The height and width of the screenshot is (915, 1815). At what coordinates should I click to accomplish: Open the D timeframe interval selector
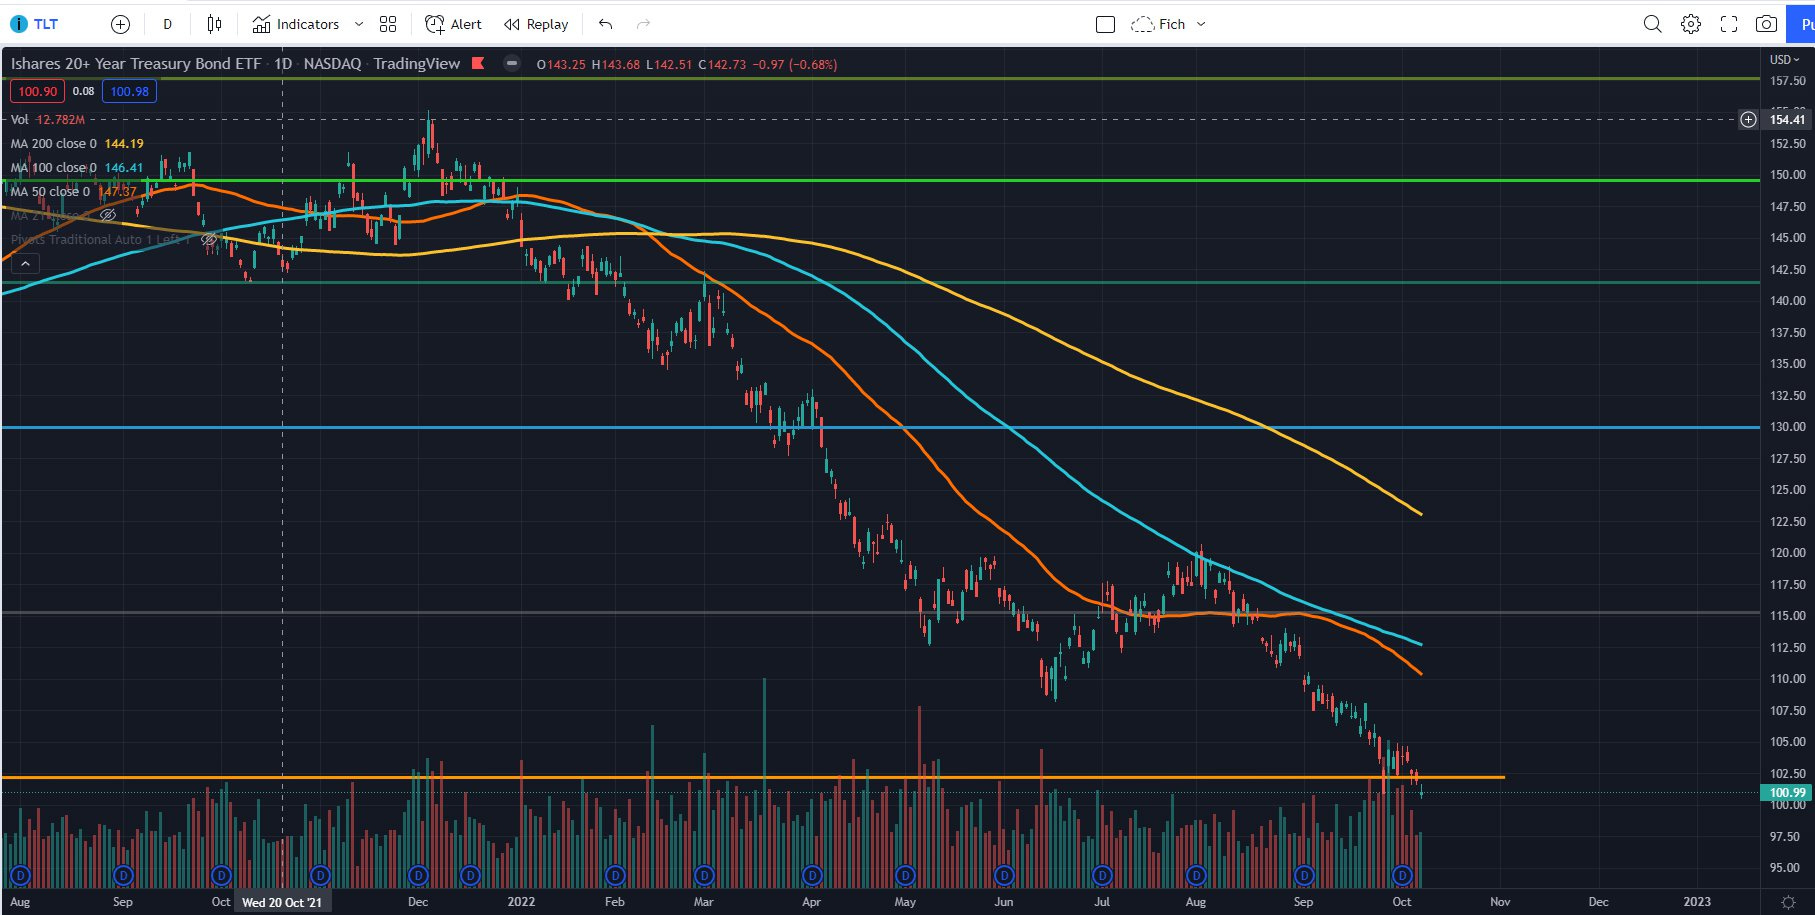(x=167, y=24)
